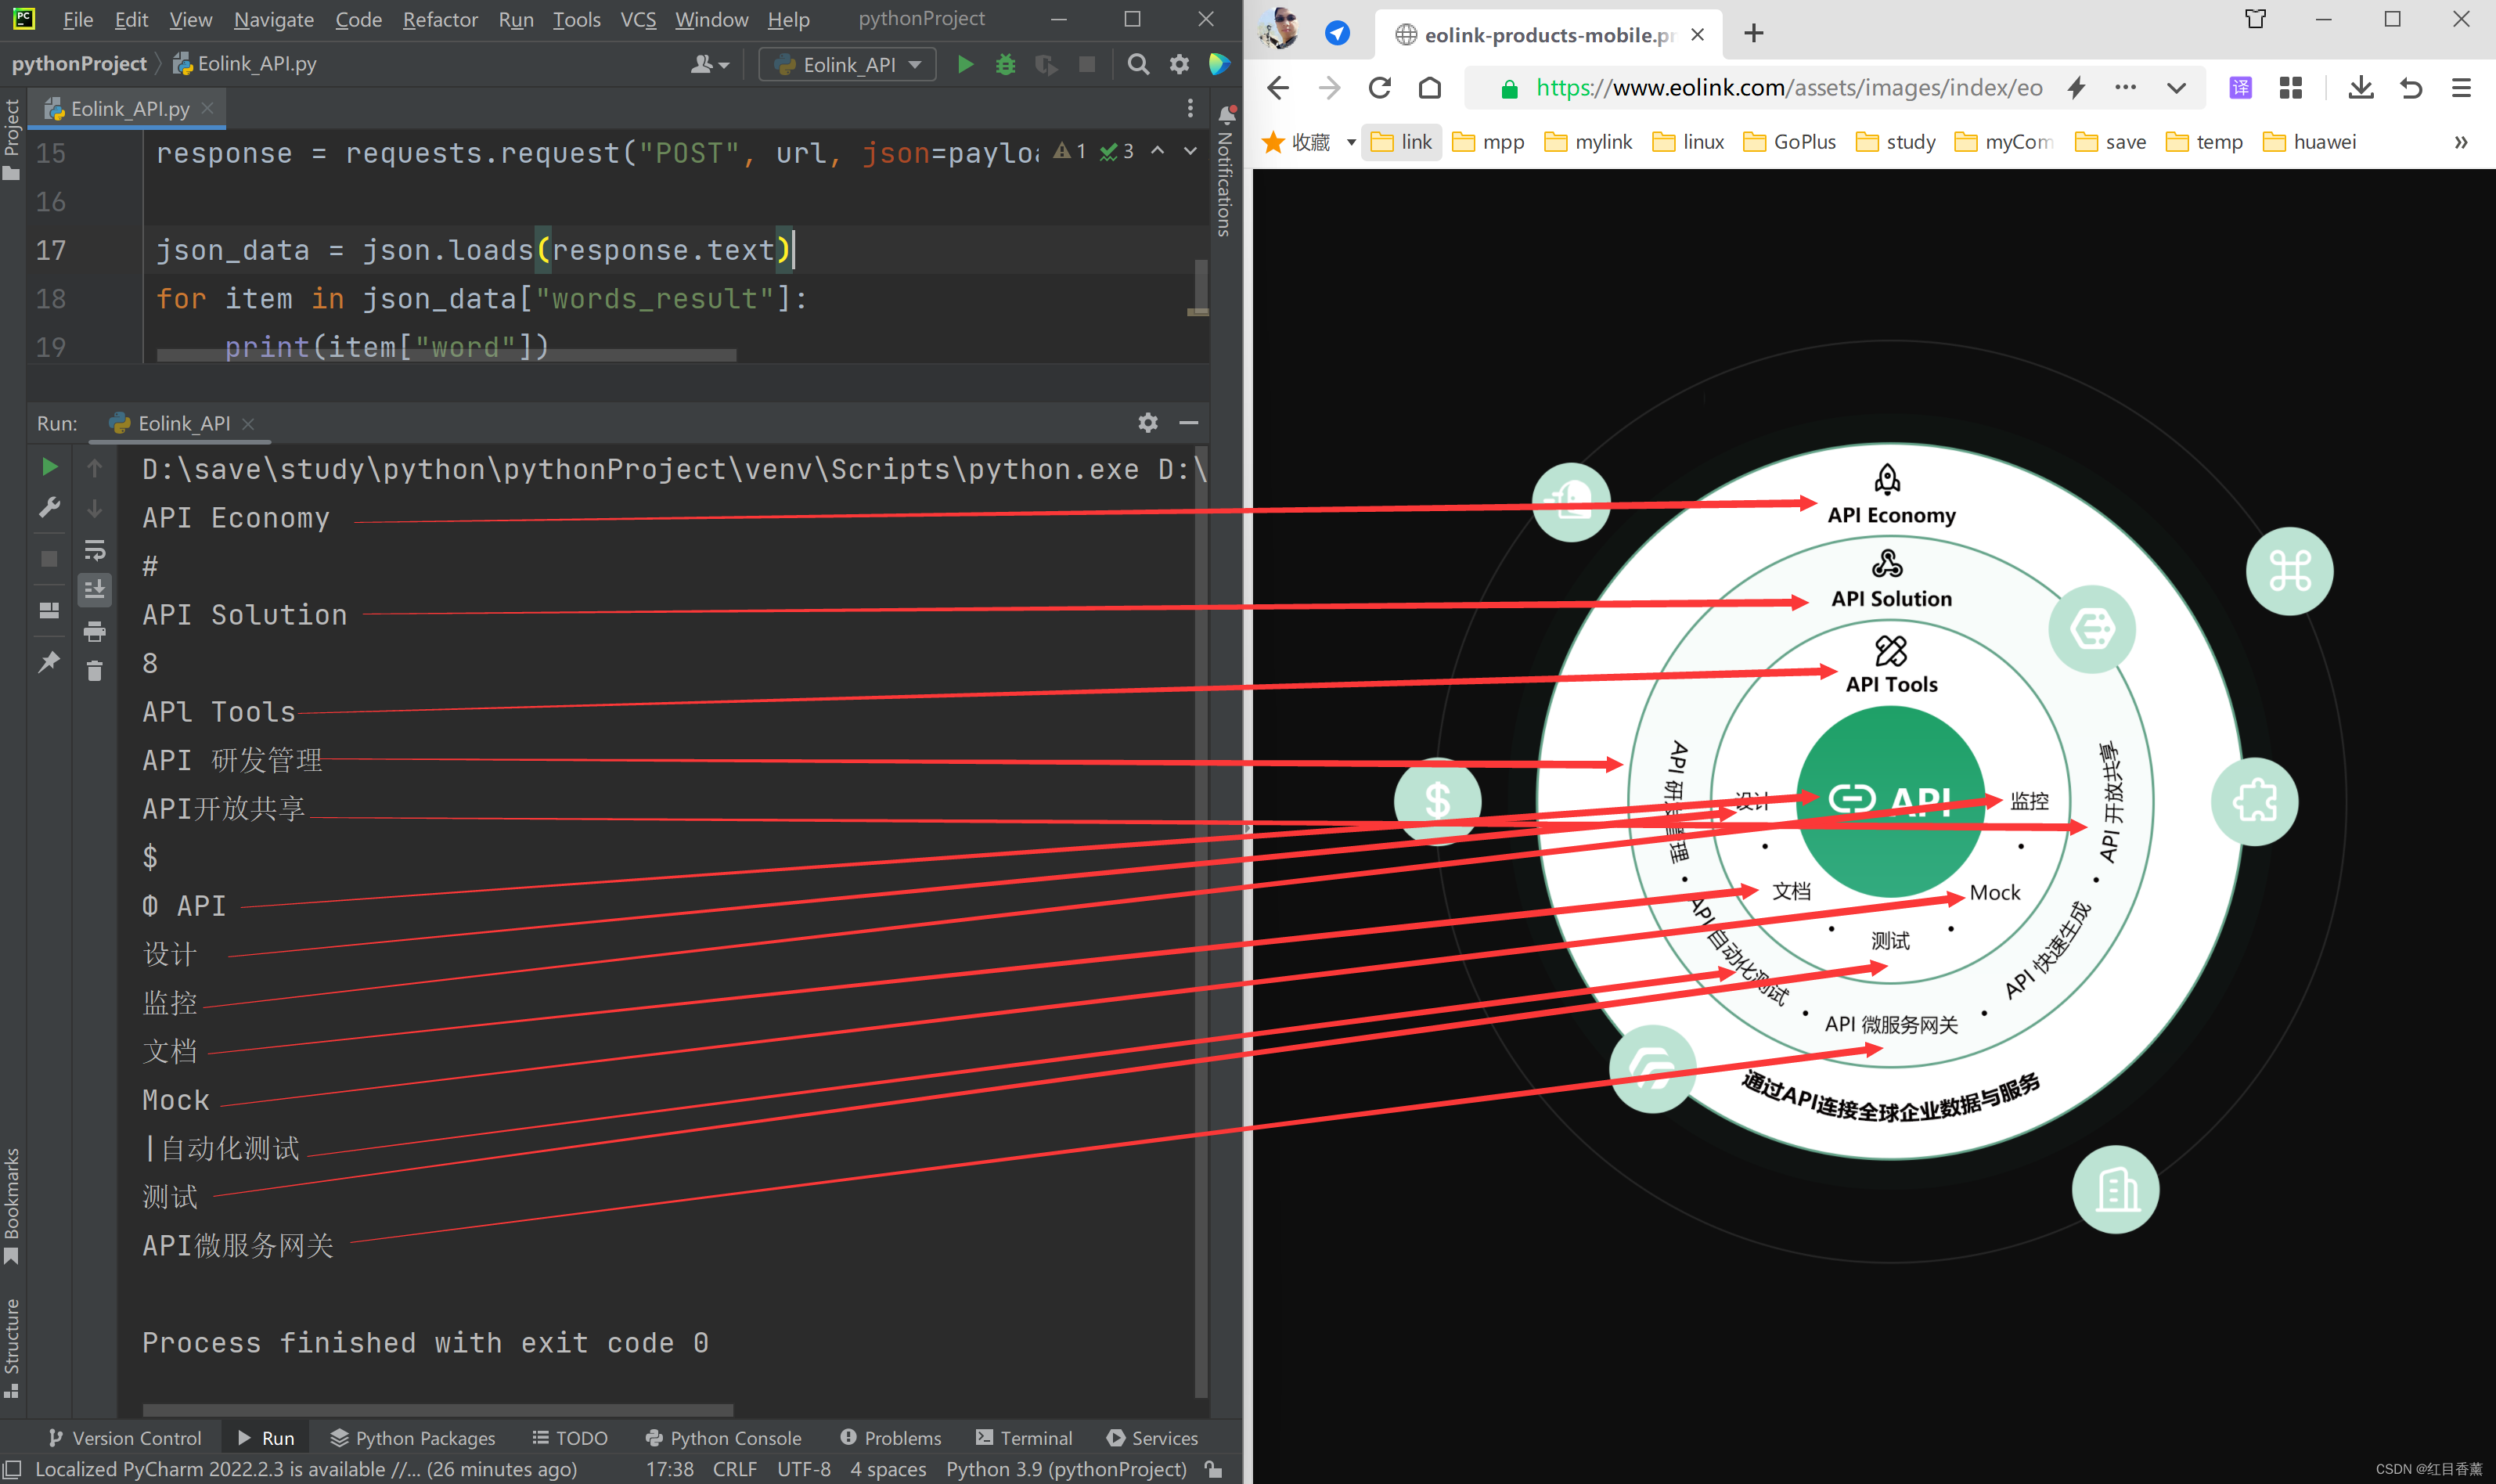Rerun Eolink_API from the Run panel
2496x1484 pixels.
pyautogui.click(x=49, y=467)
